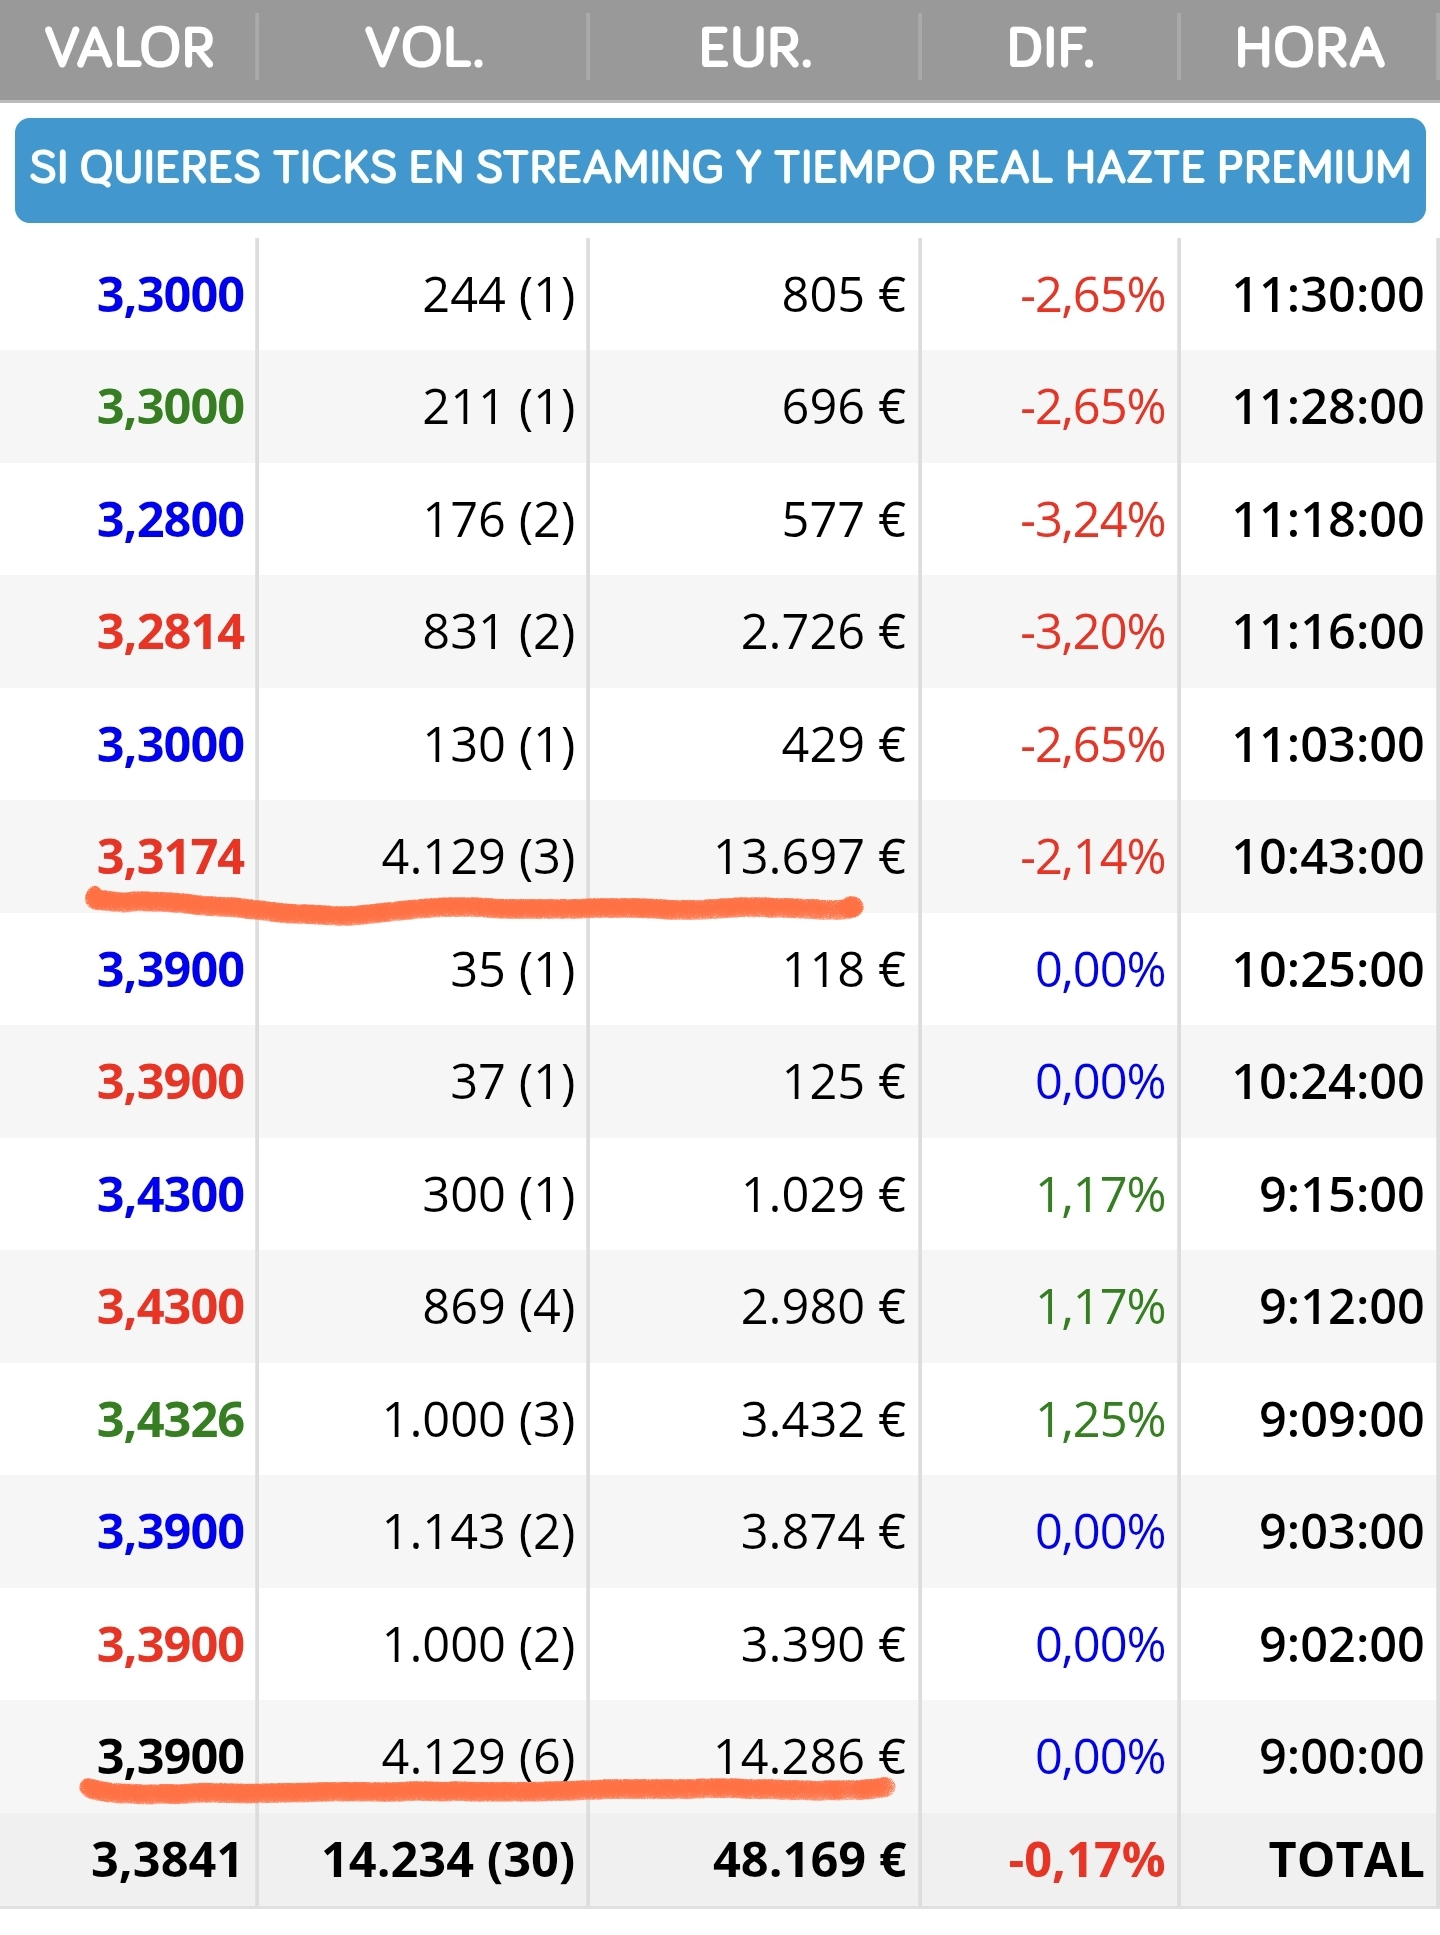This screenshot has width=1440, height=1935.
Task: Click the 2.726 € amount
Action: tap(823, 632)
